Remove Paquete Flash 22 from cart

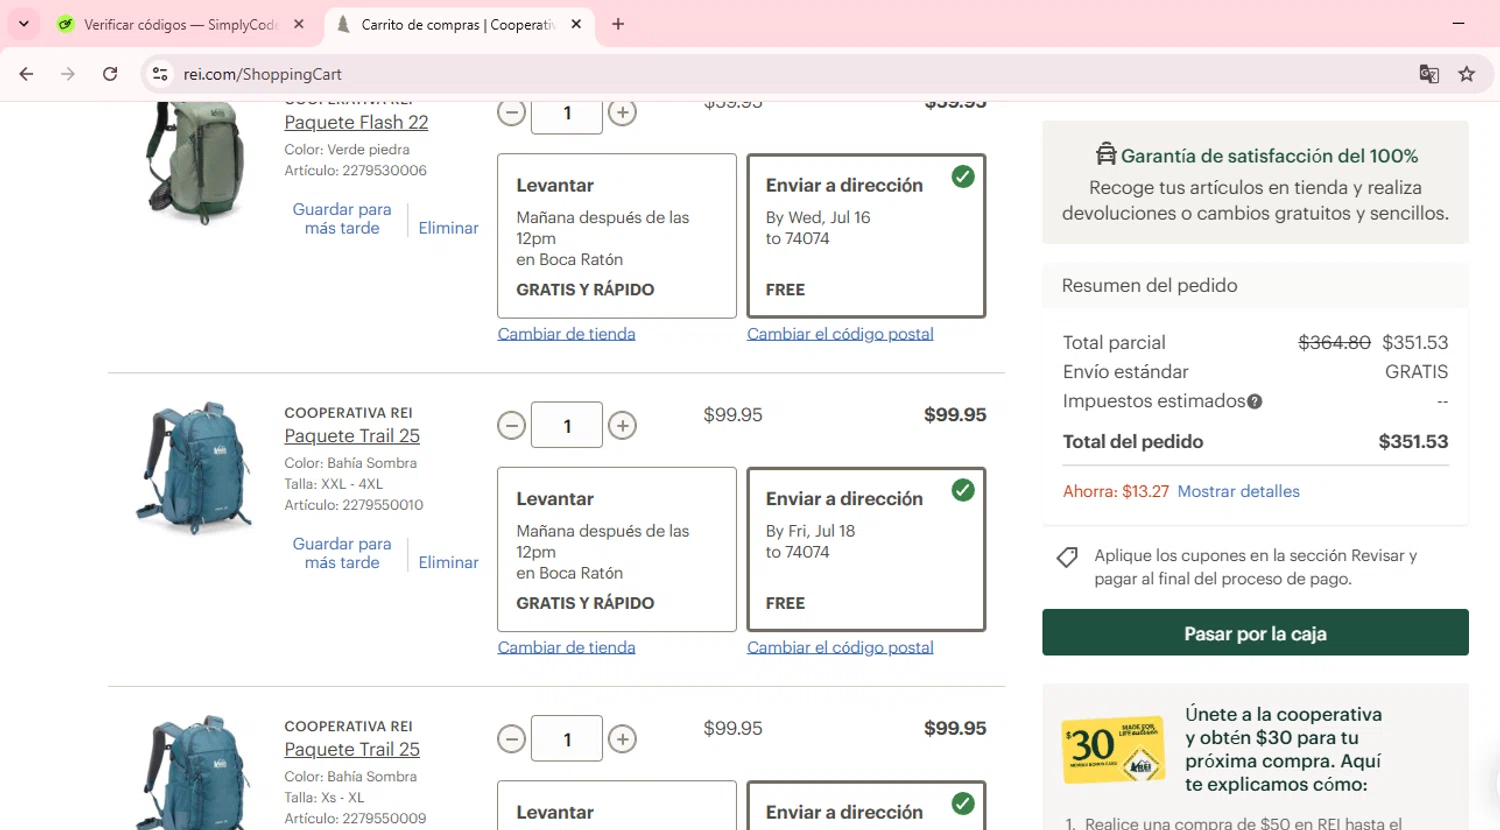[448, 228]
